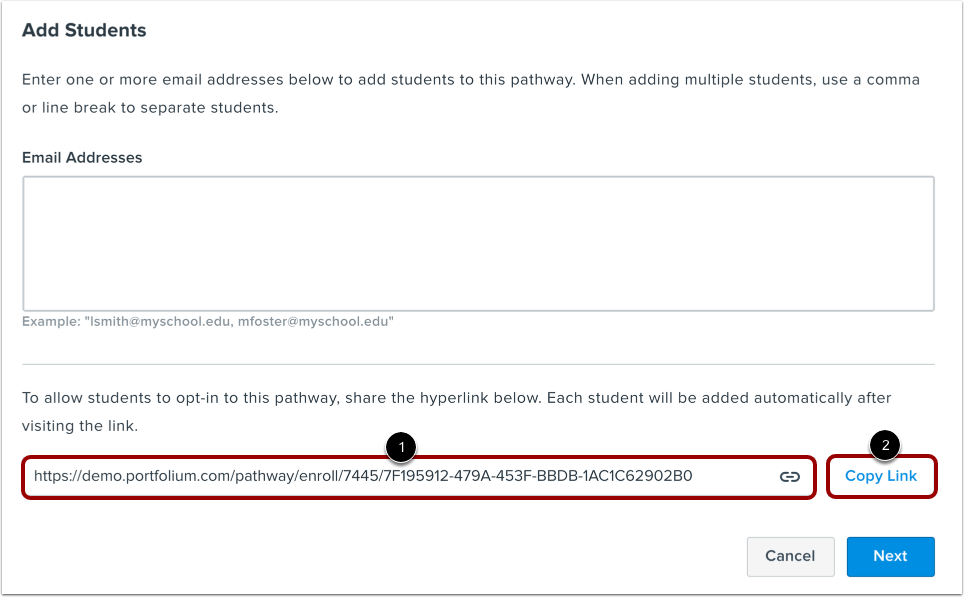
Task: Click the mfoster@myschool.edu example address
Action: (x=316, y=322)
